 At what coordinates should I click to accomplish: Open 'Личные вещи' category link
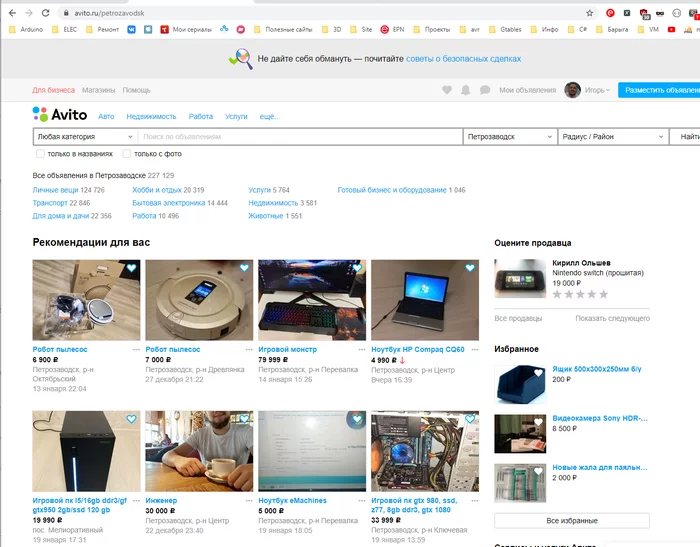click(x=55, y=190)
